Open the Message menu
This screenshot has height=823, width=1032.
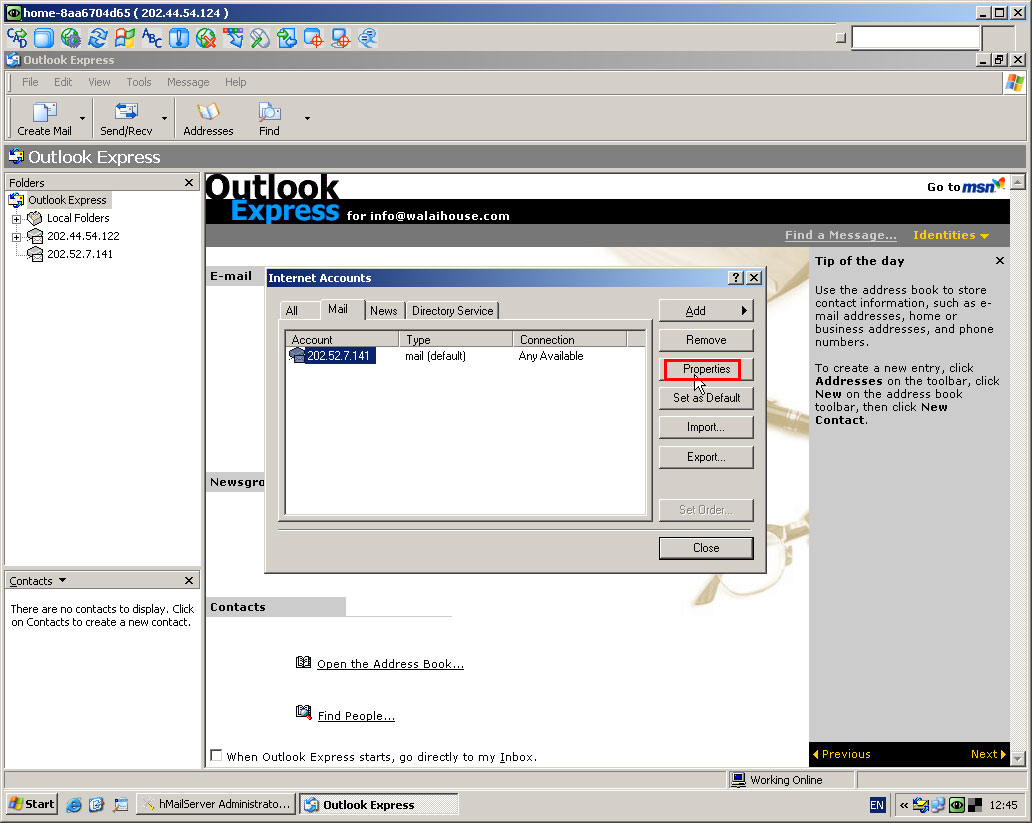(188, 82)
